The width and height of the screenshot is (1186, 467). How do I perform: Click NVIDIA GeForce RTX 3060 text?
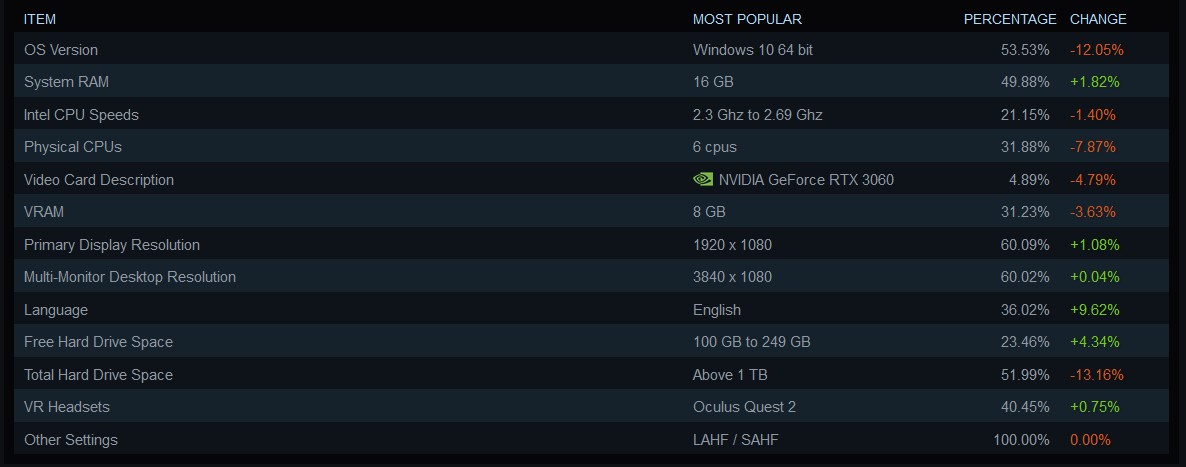pos(806,179)
